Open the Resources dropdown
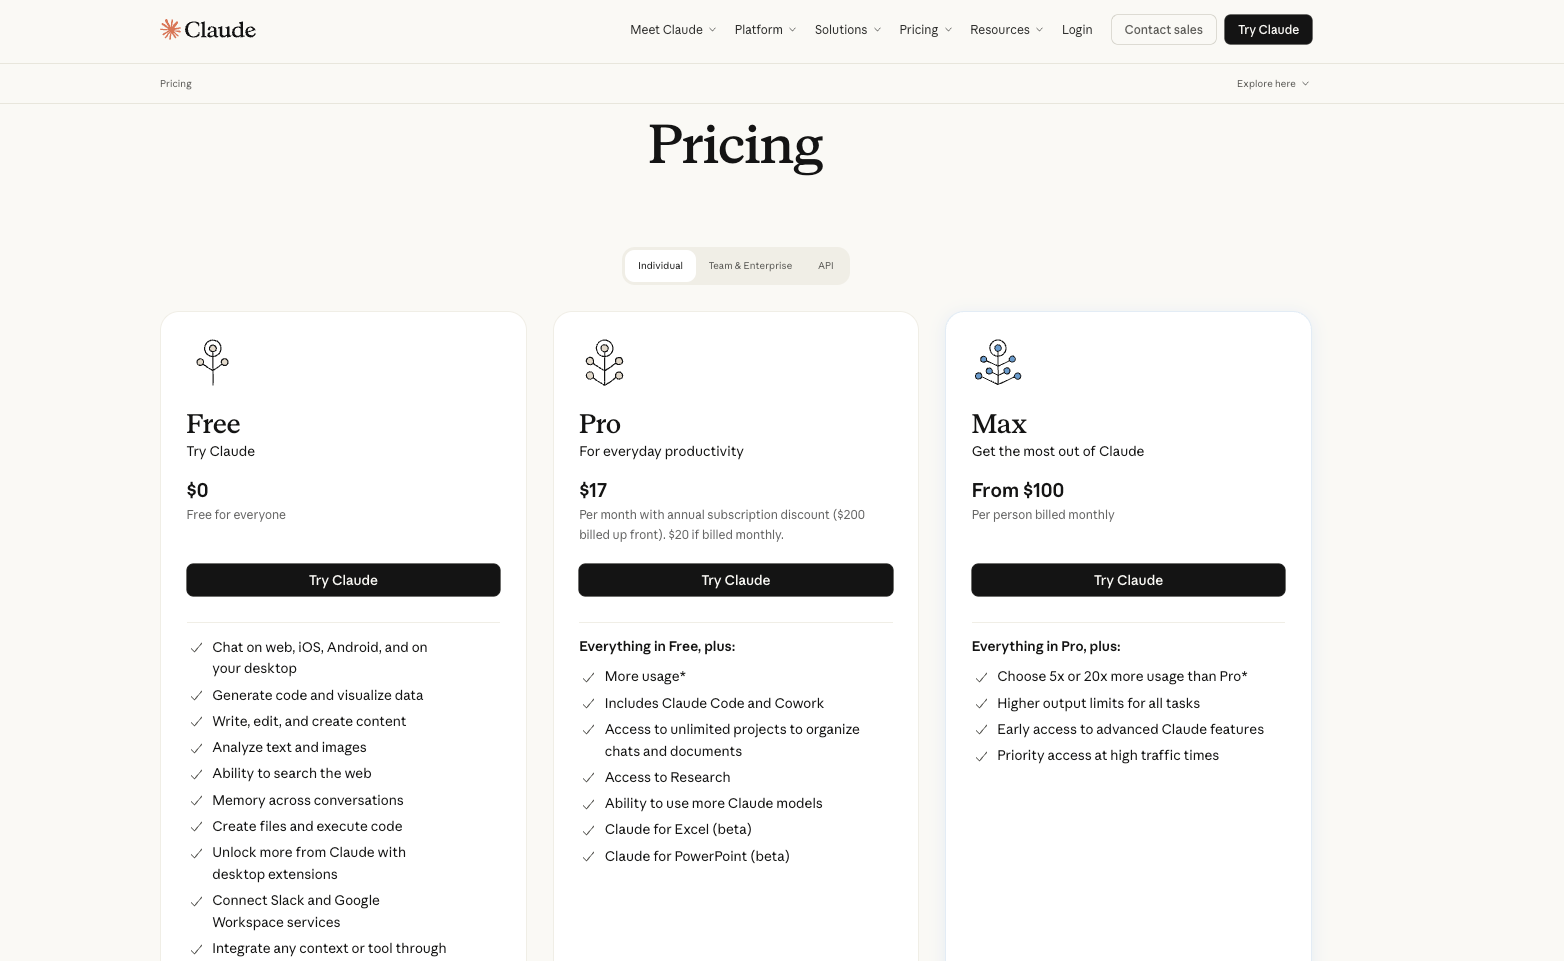Screen dimensions: 1564x961 click(1006, 29)
